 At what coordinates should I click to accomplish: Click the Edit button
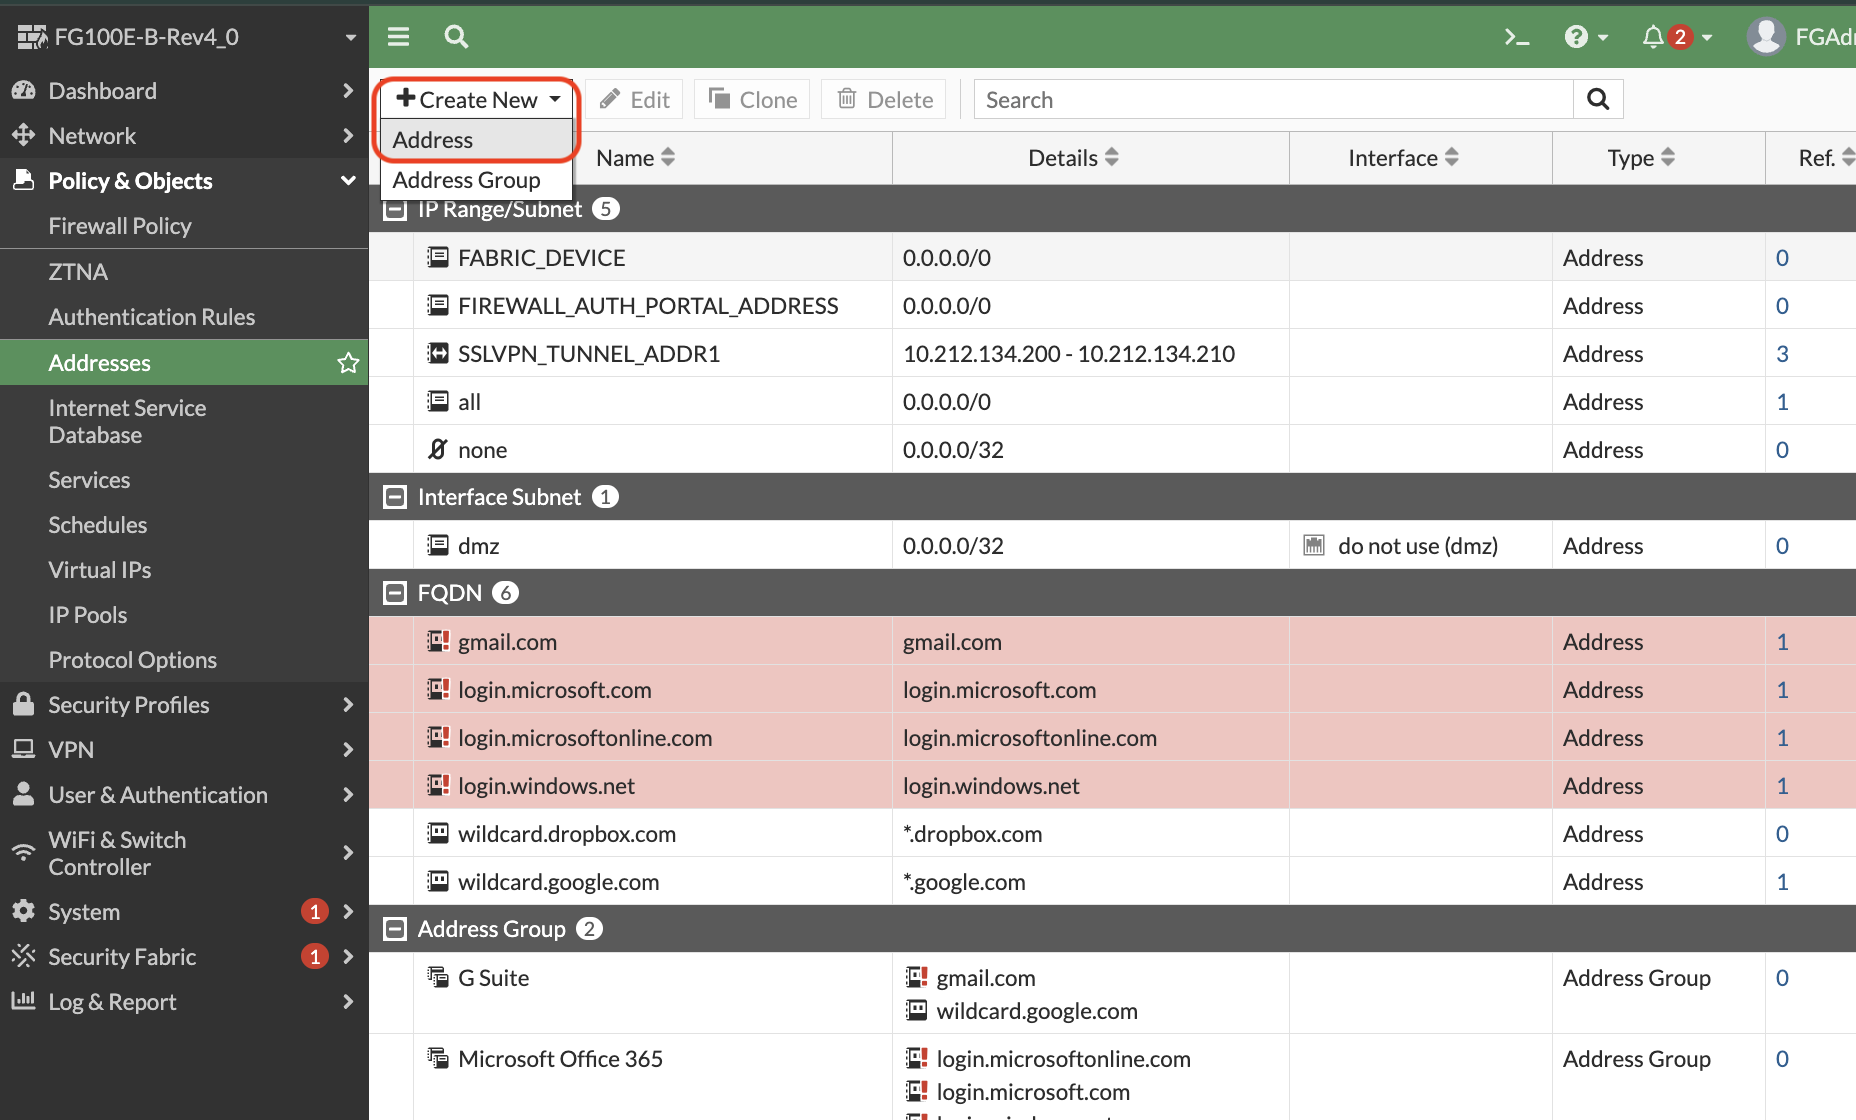click(x=635, y=99)
